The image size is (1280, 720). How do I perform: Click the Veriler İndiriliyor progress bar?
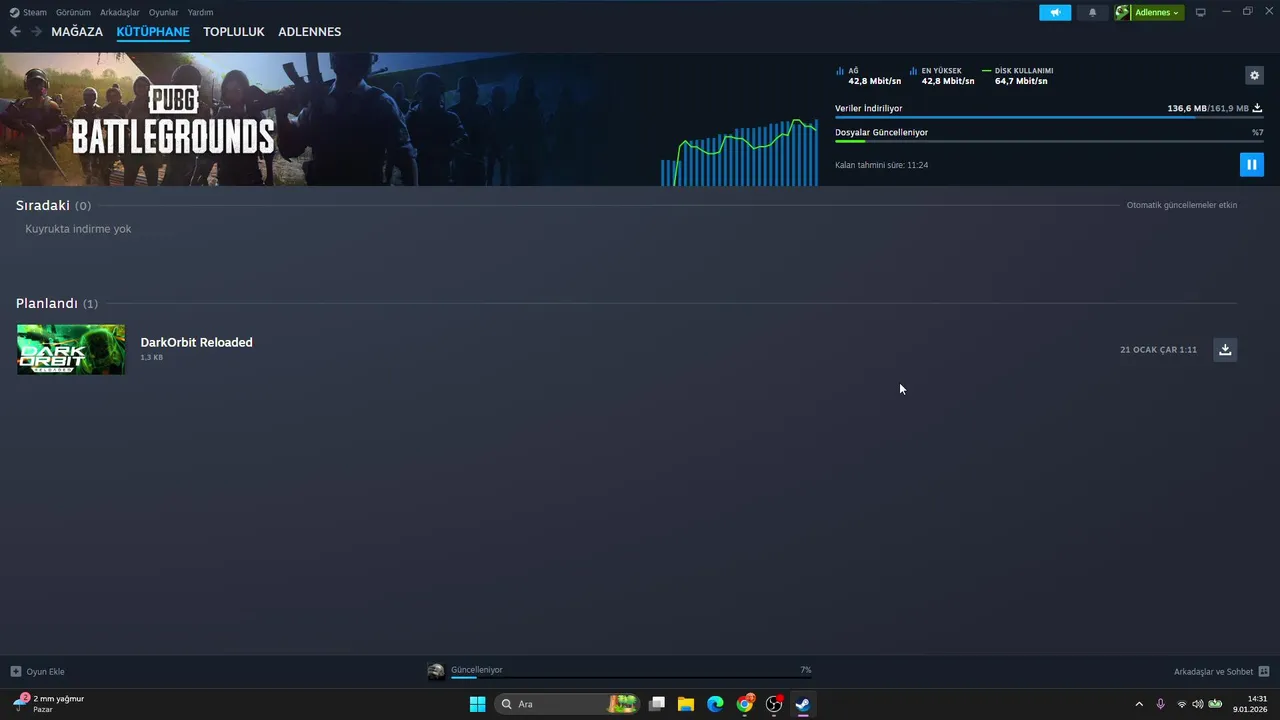pos(1049,117)
